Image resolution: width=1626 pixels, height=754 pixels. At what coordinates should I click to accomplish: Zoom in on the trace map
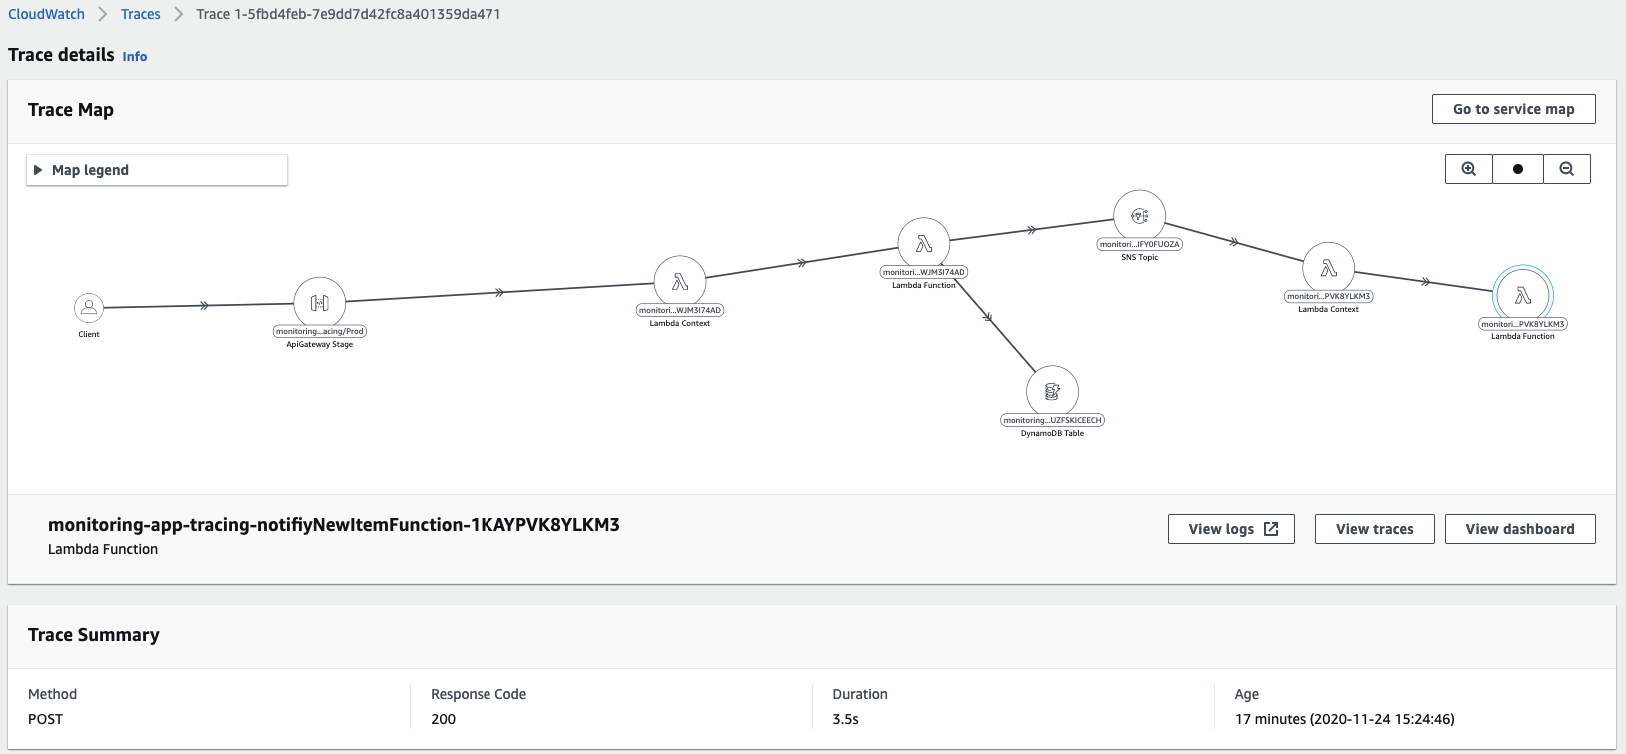click(1469, 169)
